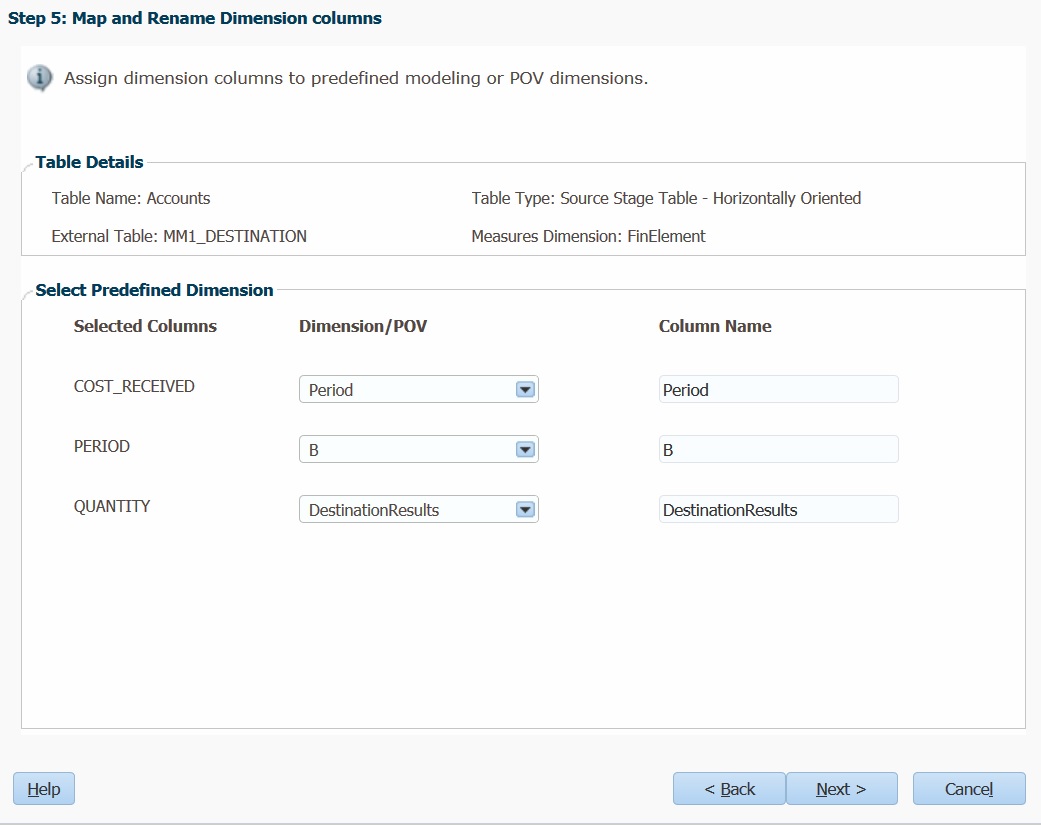Select the PERIOD selected column label
Screen dimensions: 1041x825
coord(102,447)
